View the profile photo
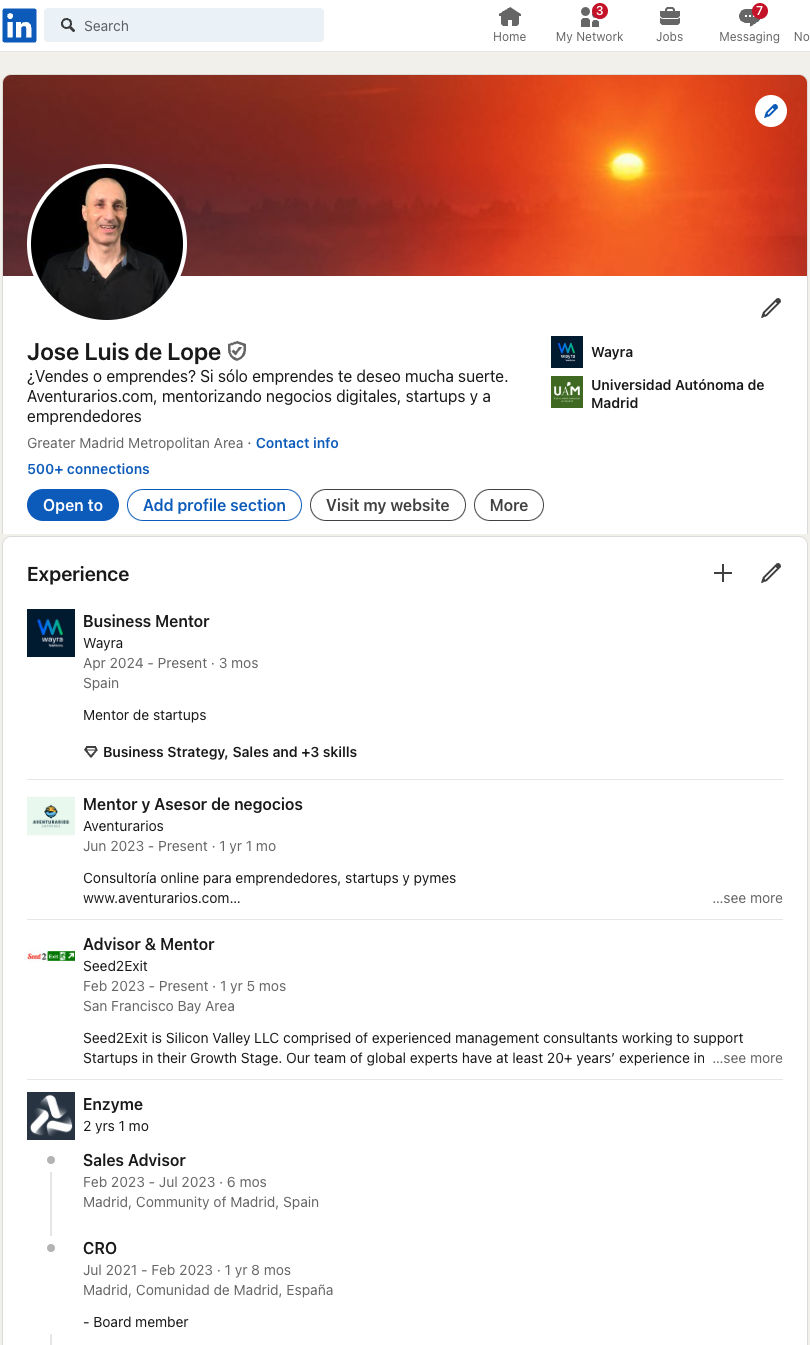Screen dimensions: 810x1345 tap(107, 243)
